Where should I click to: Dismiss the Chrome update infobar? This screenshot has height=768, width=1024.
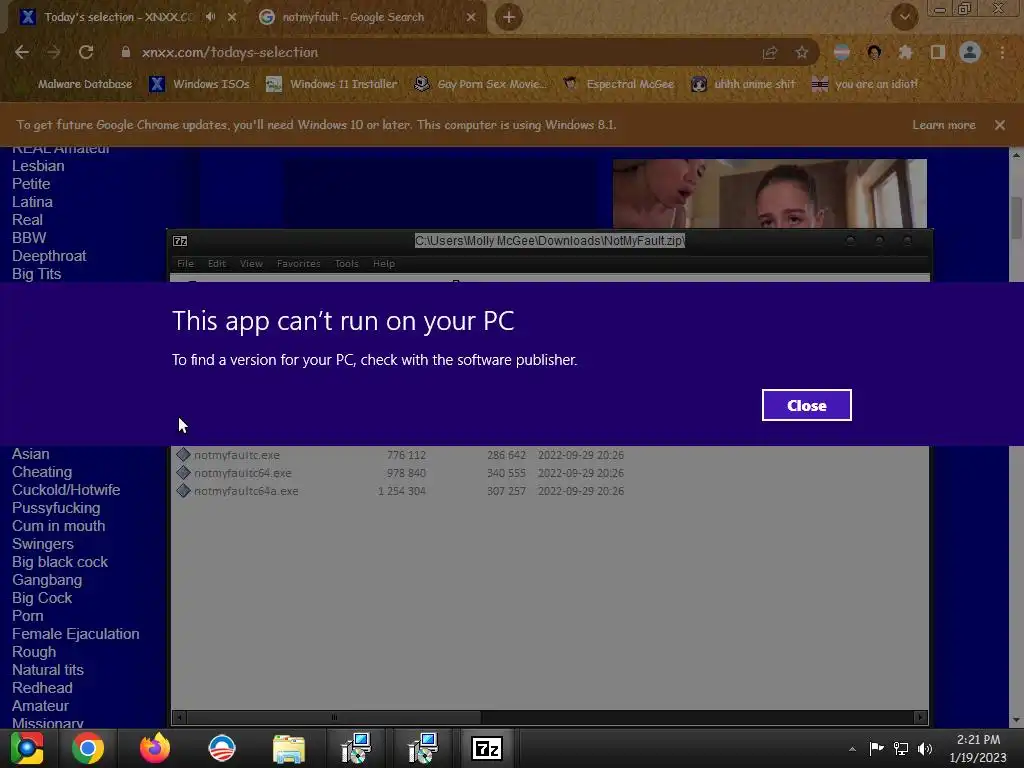1000,125
